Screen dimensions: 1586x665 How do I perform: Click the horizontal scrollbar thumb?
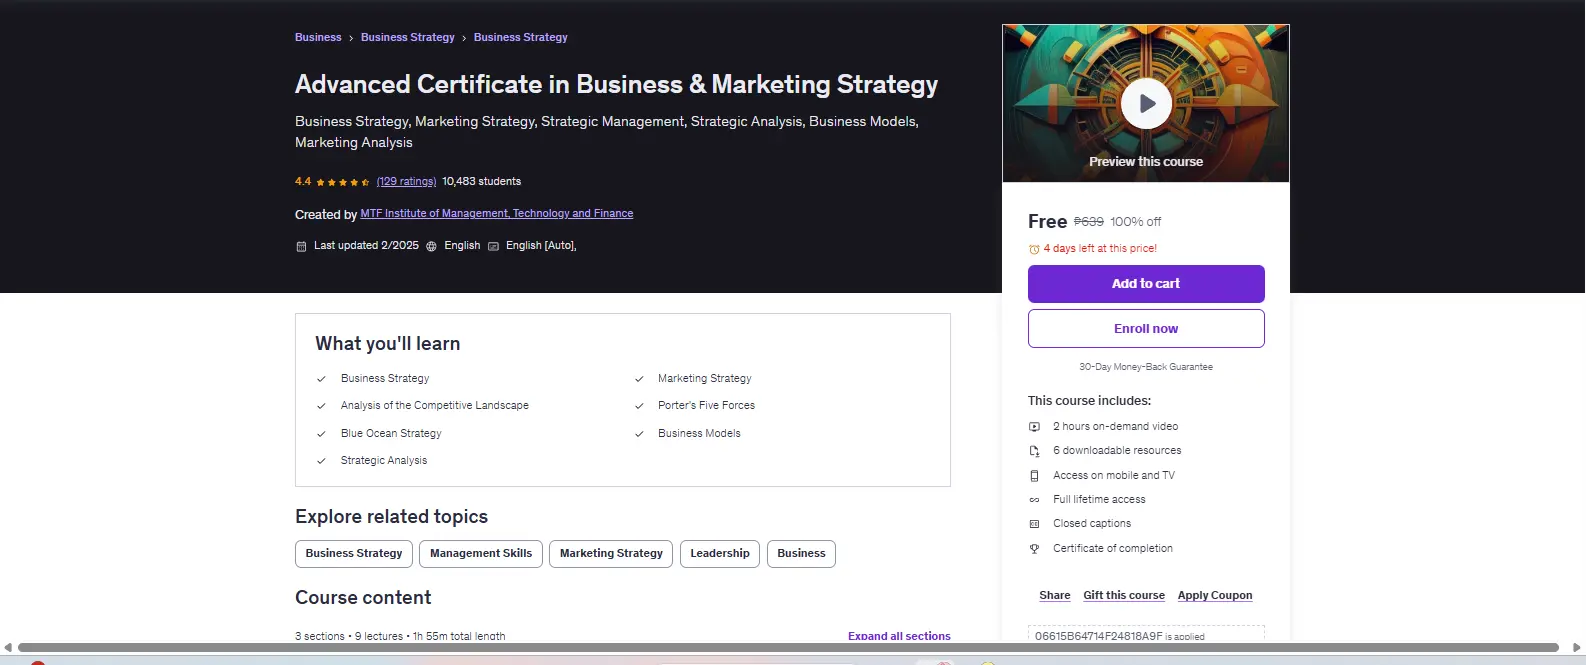coord(788,648)
